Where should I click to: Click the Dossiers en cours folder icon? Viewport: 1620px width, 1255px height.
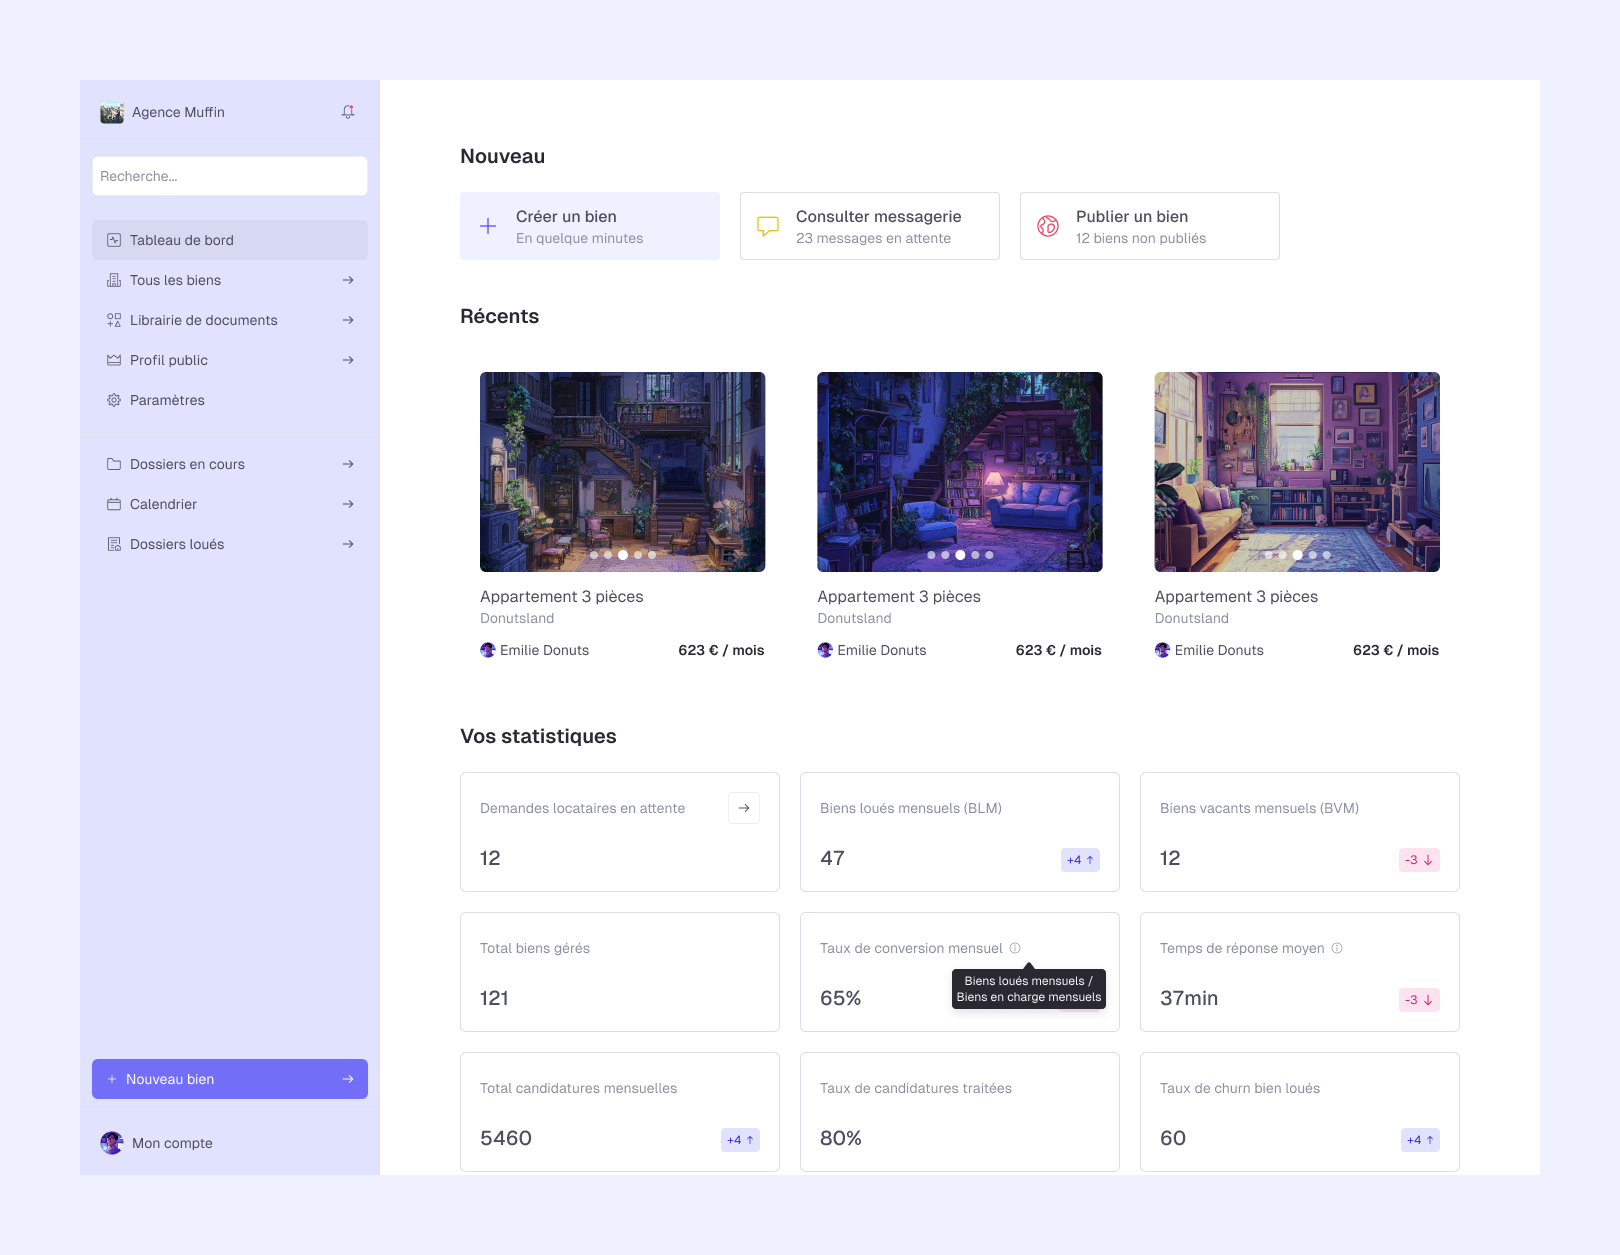[113, 464]
